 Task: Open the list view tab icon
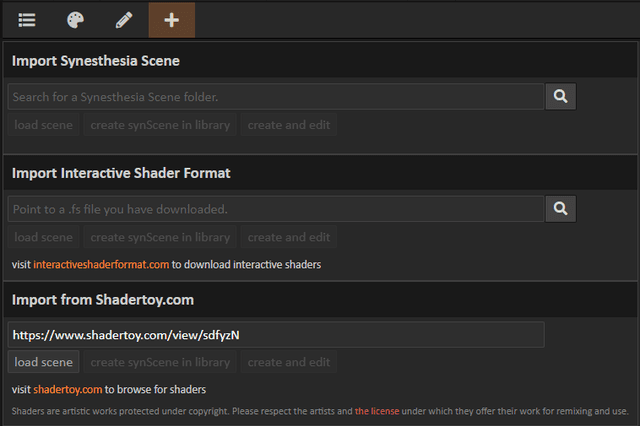coord(27,20)
